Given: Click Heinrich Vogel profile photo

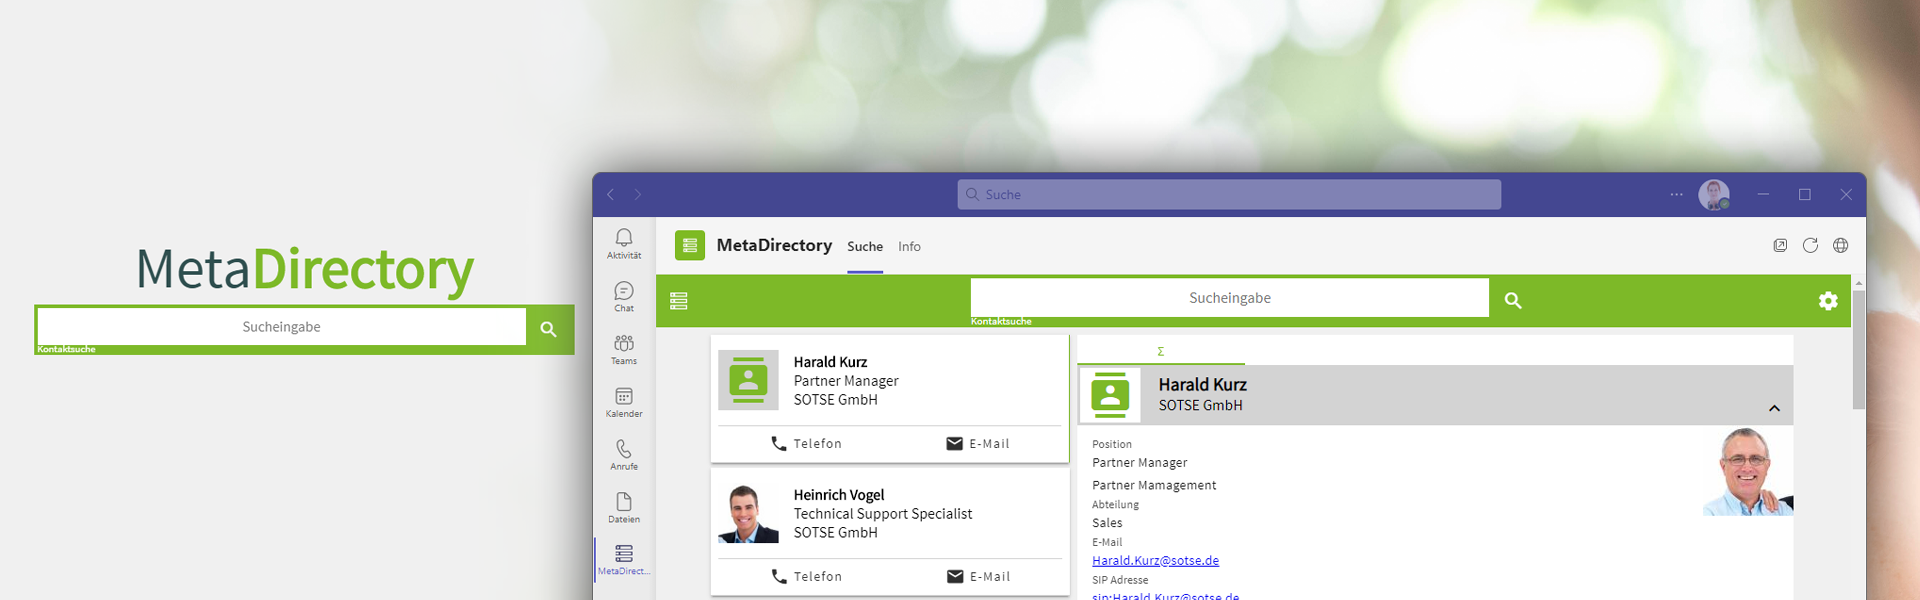Looking at the screenshot, I should [x=748, y=513].
